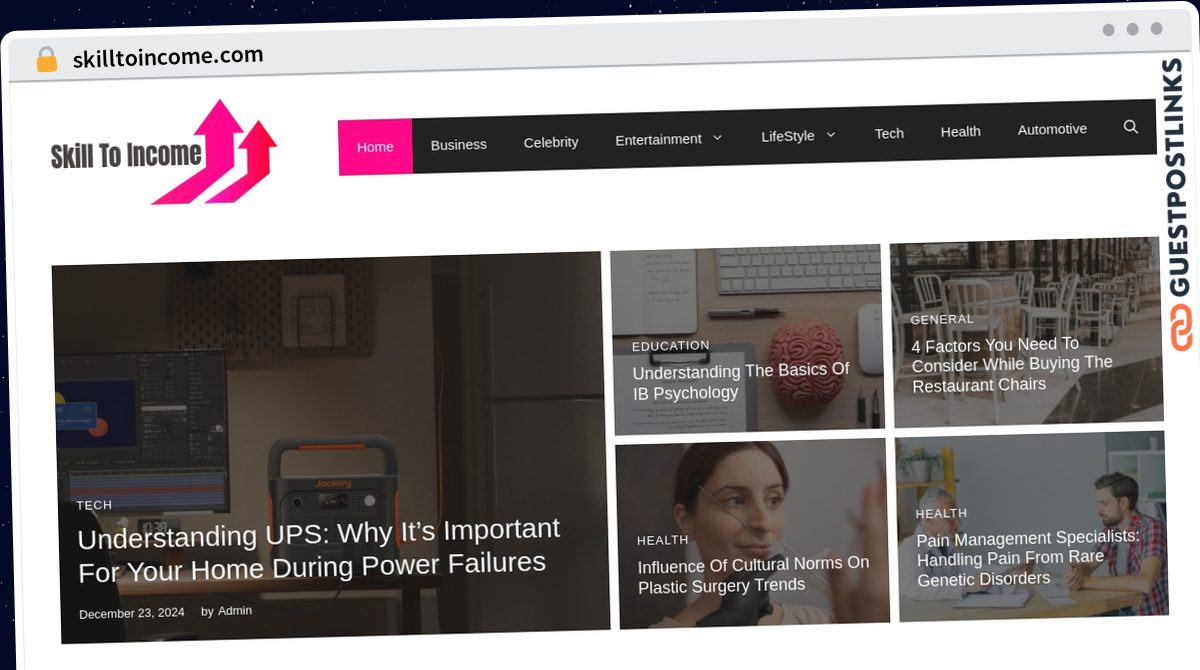Open the Automotive menu item
Image resolution: width=1200 pixels, height=670 pixels.
pyautogui.click(x=1052, y=129)
